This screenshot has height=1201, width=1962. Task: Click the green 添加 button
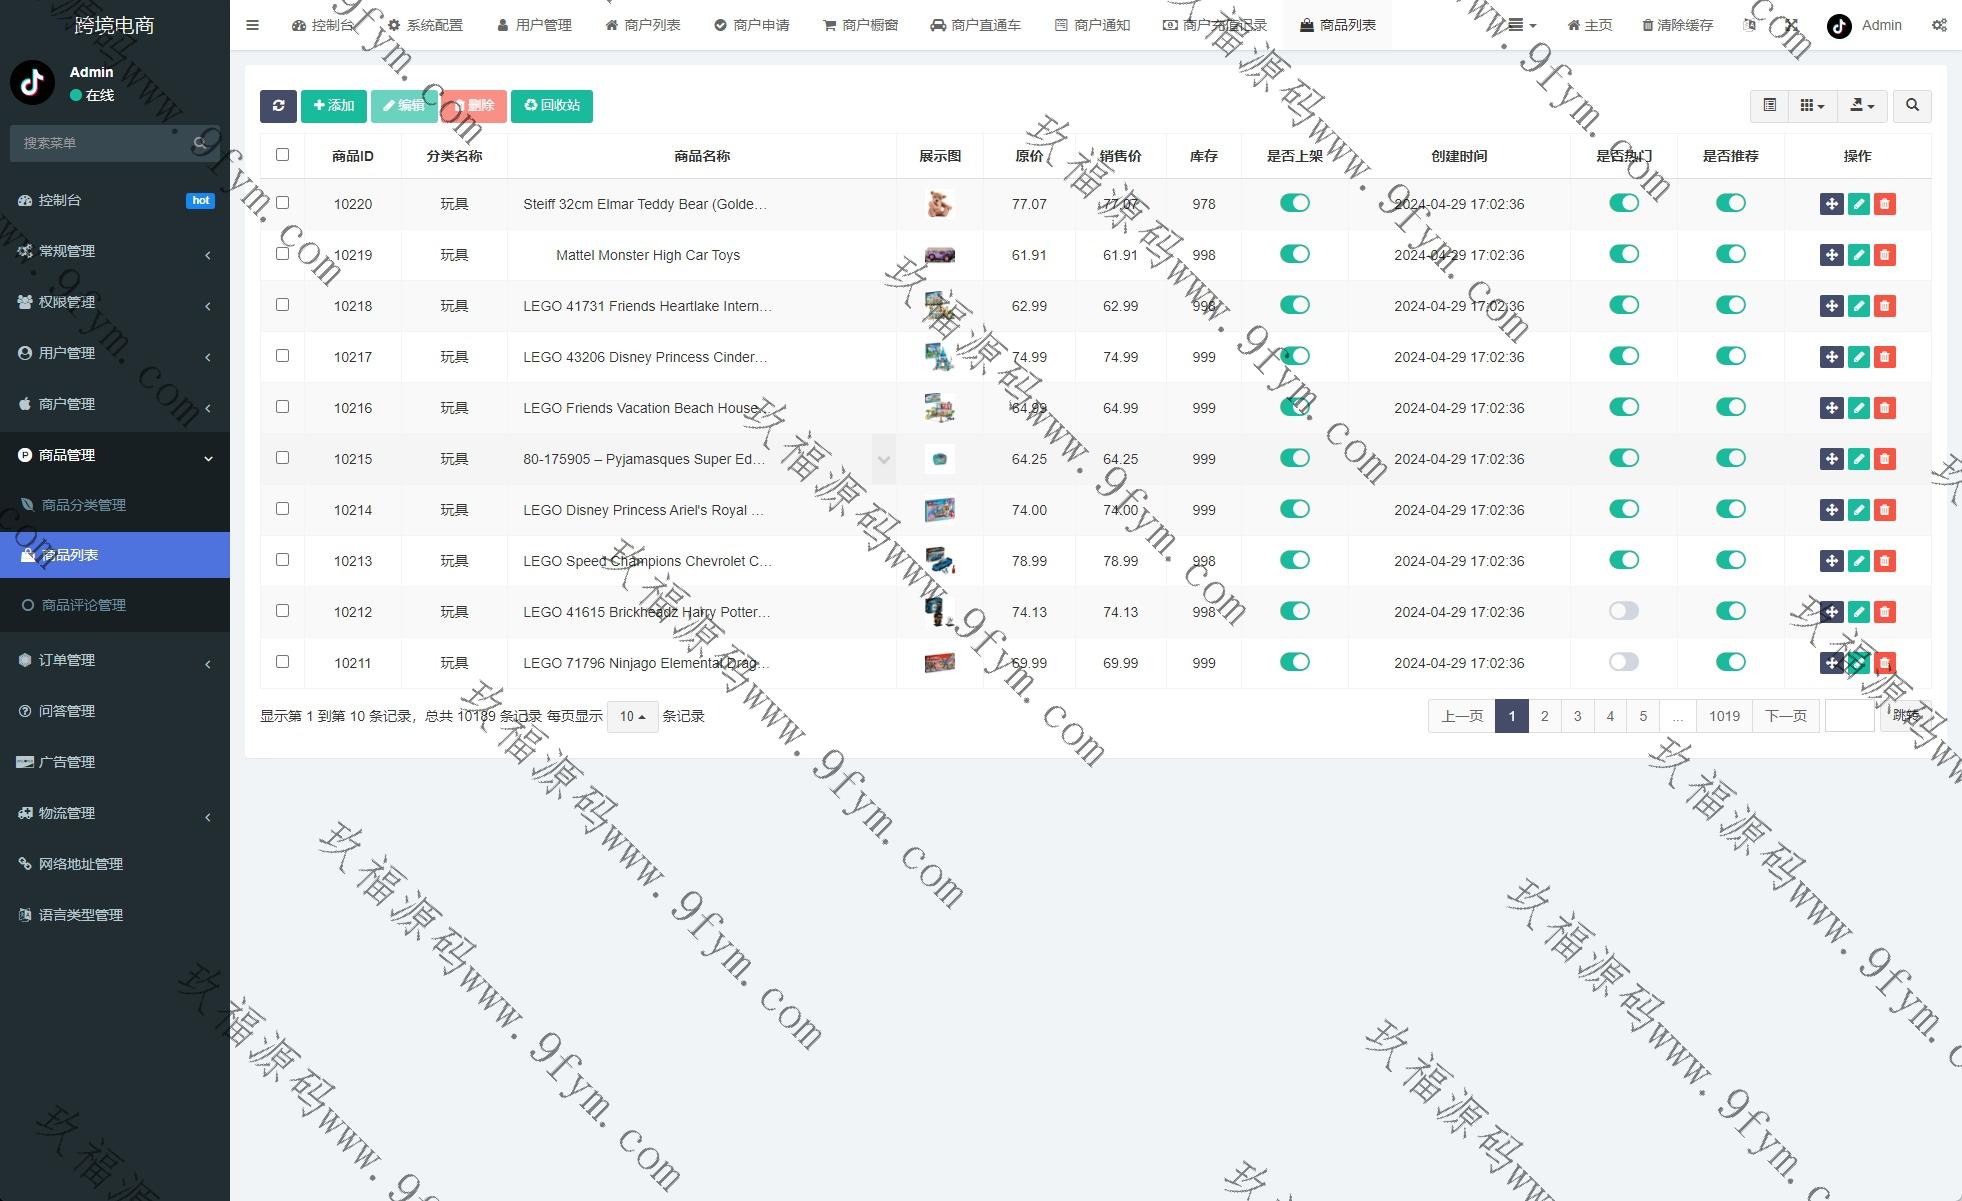click(x=333, y=106)
